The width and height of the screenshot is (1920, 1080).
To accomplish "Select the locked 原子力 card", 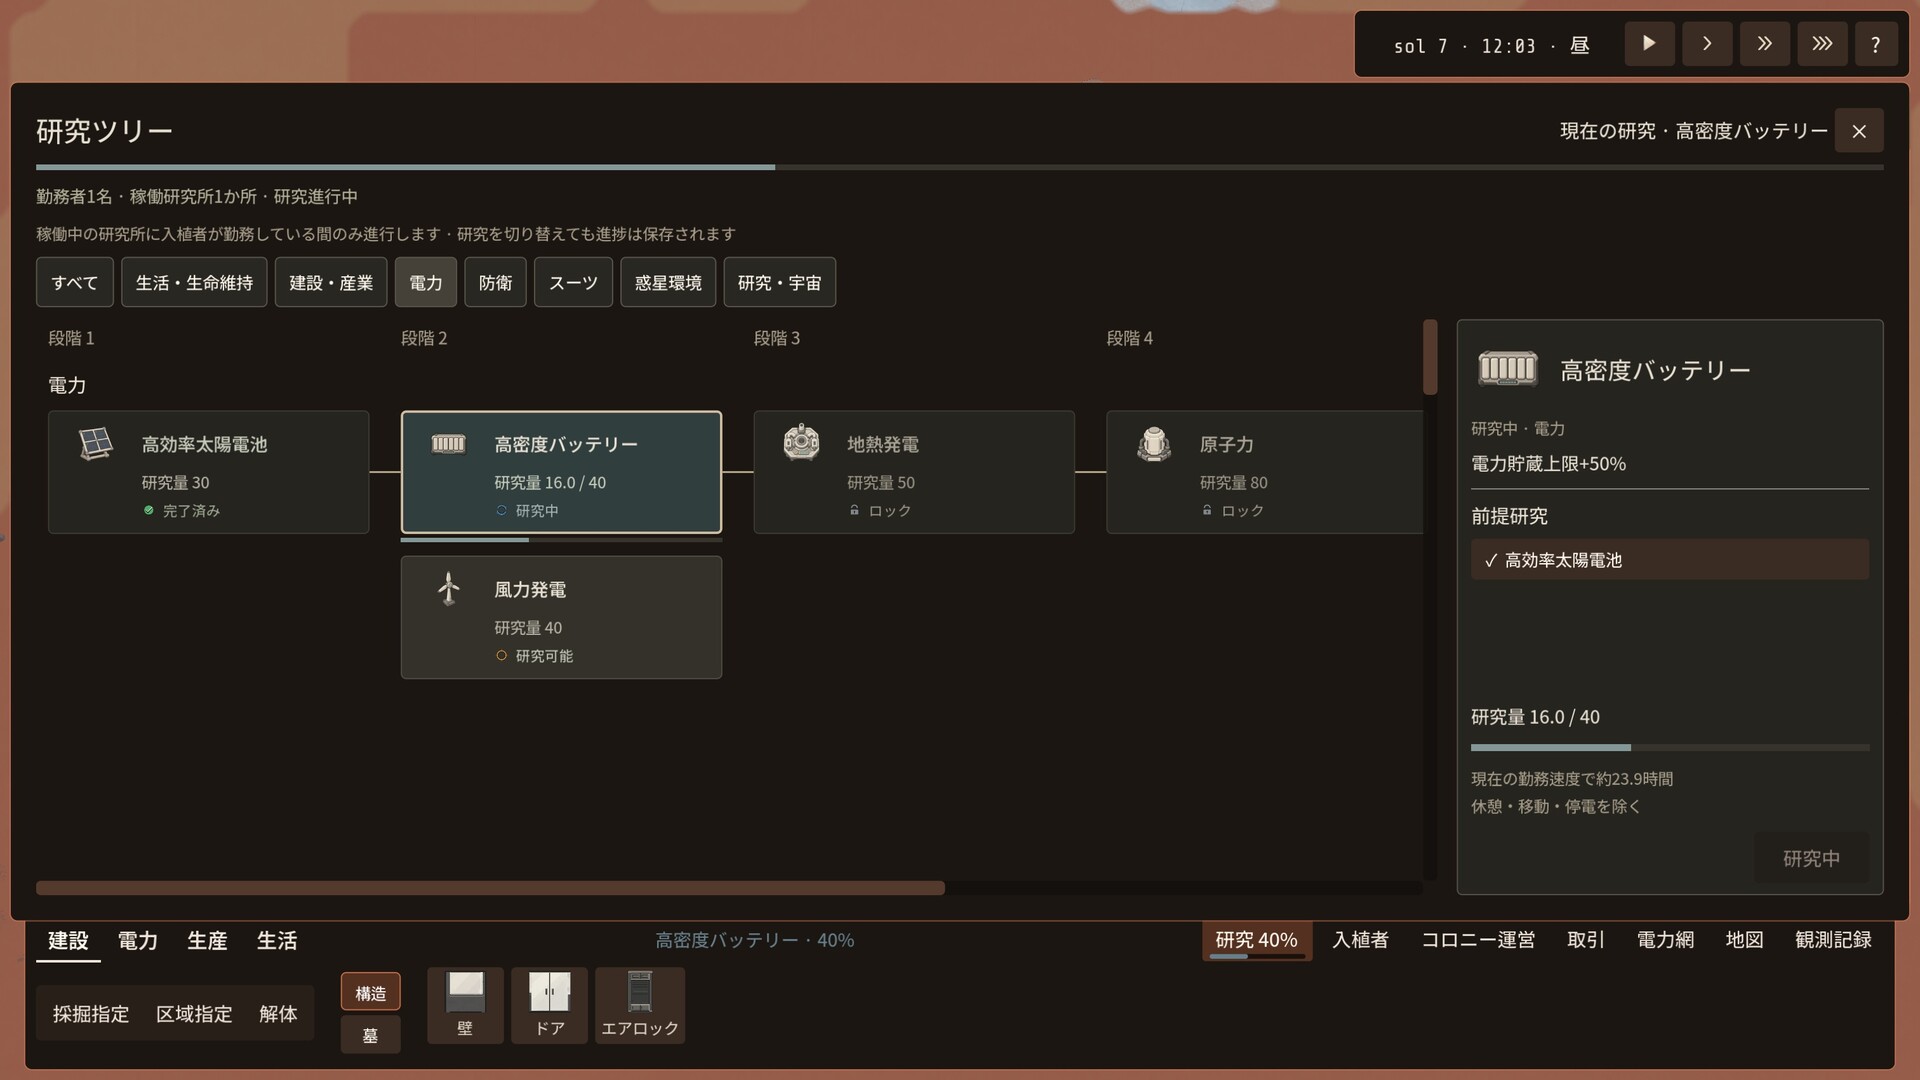I will [1265, 472].
